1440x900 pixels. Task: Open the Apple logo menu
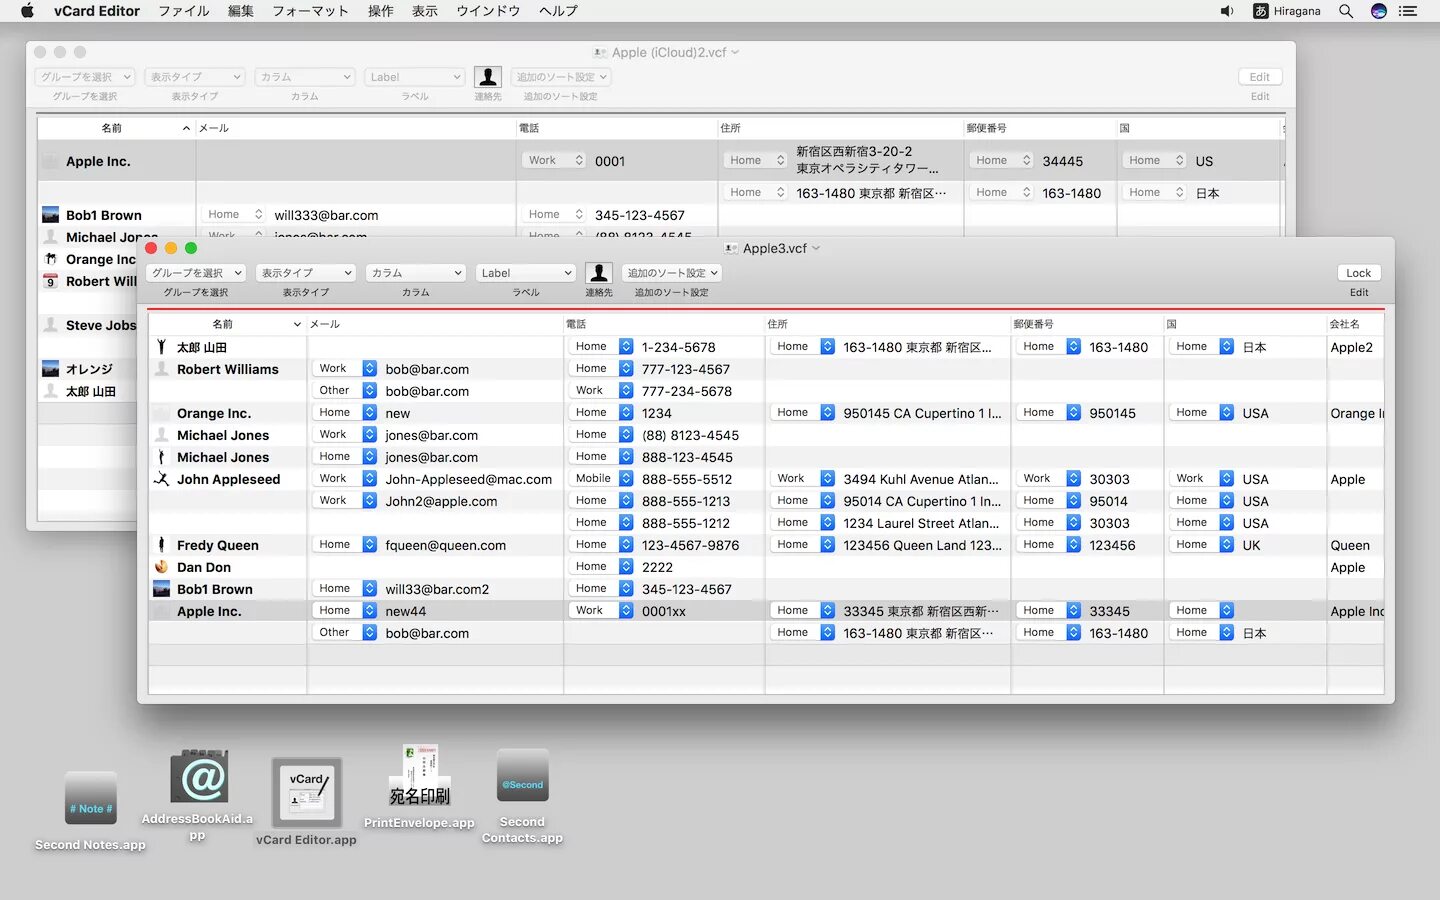click(27, 11)
